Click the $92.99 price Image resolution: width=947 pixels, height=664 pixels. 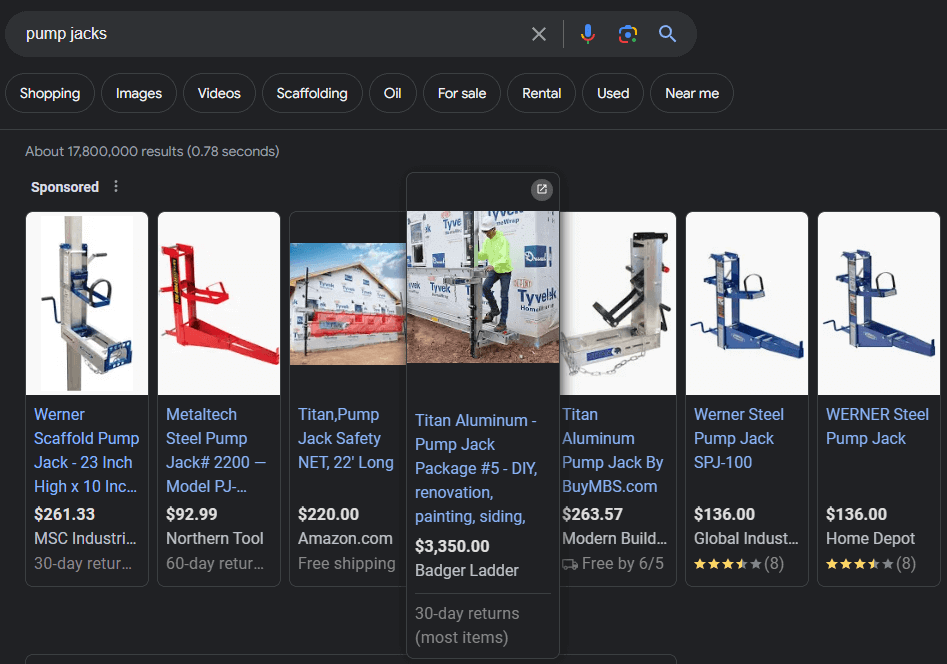tap(191, 514)
